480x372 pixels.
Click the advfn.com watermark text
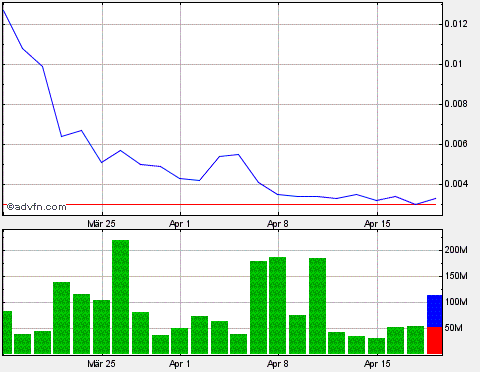36,207
